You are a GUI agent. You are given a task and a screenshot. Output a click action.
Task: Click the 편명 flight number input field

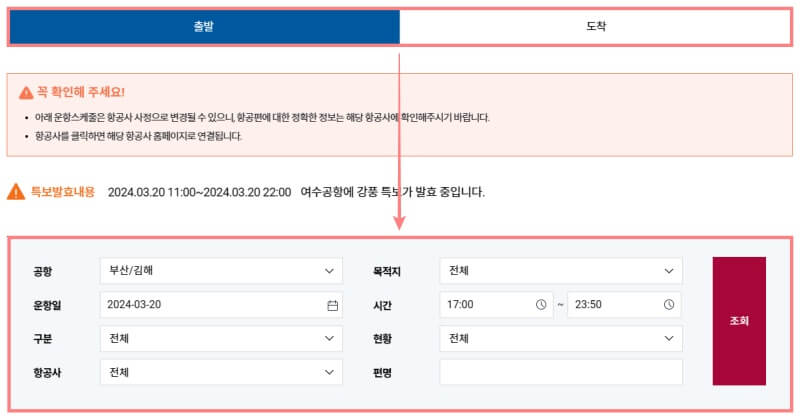click(561, 372)
